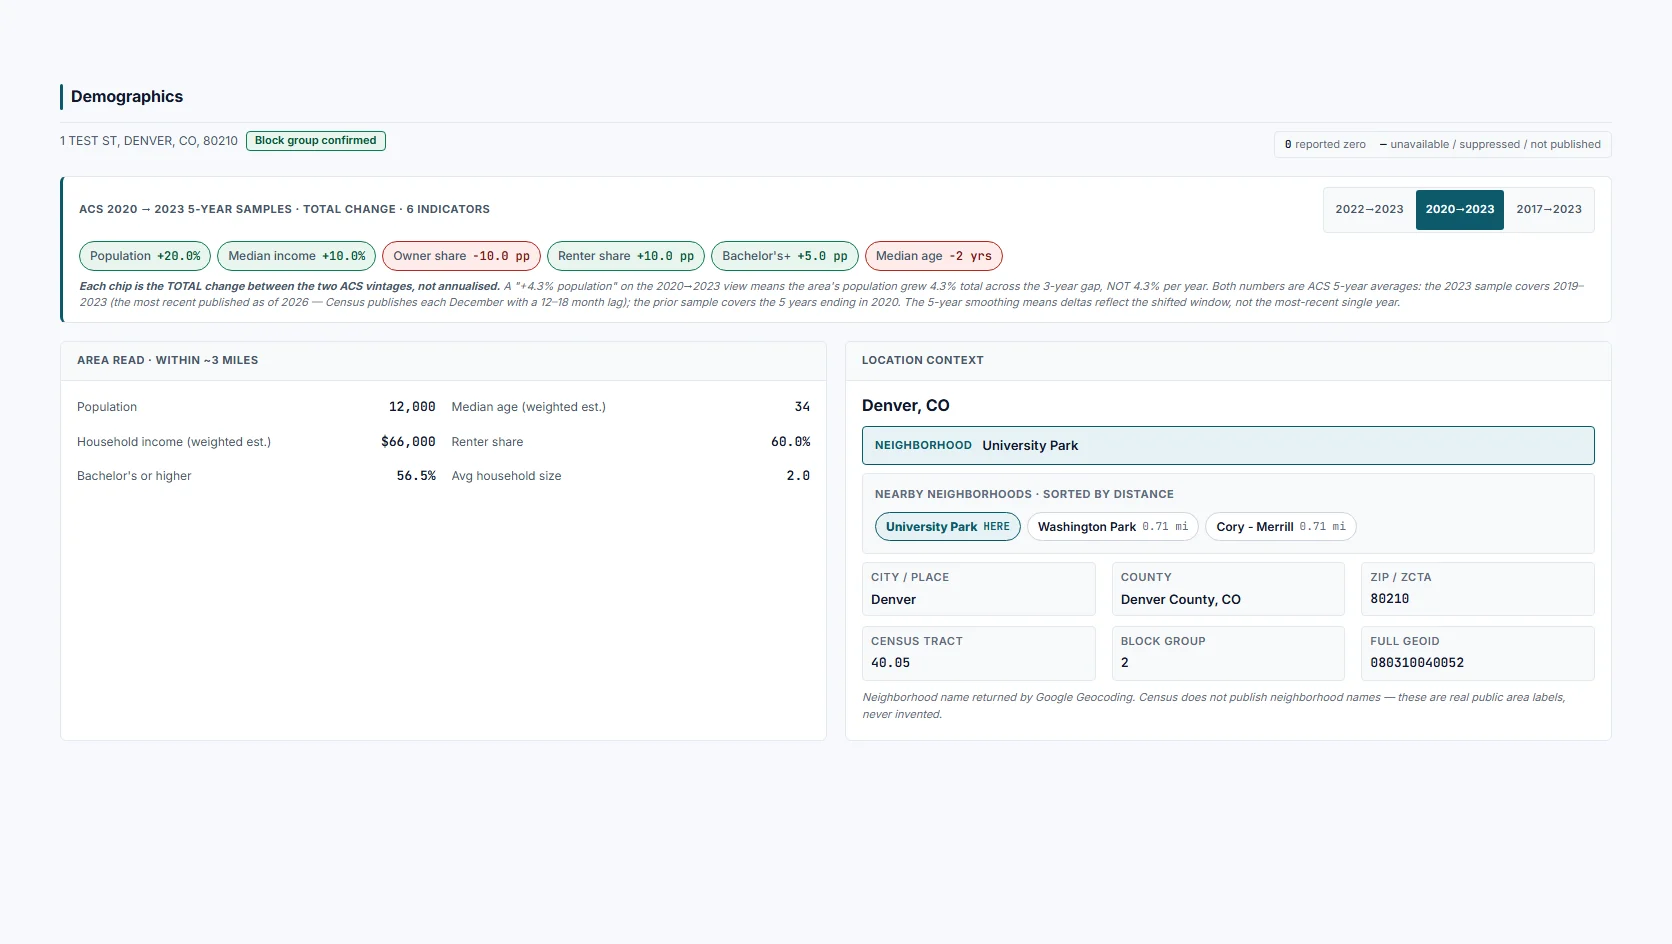Click the Median age value 34
Viewport: 1672px width, 944px height.
802,407
